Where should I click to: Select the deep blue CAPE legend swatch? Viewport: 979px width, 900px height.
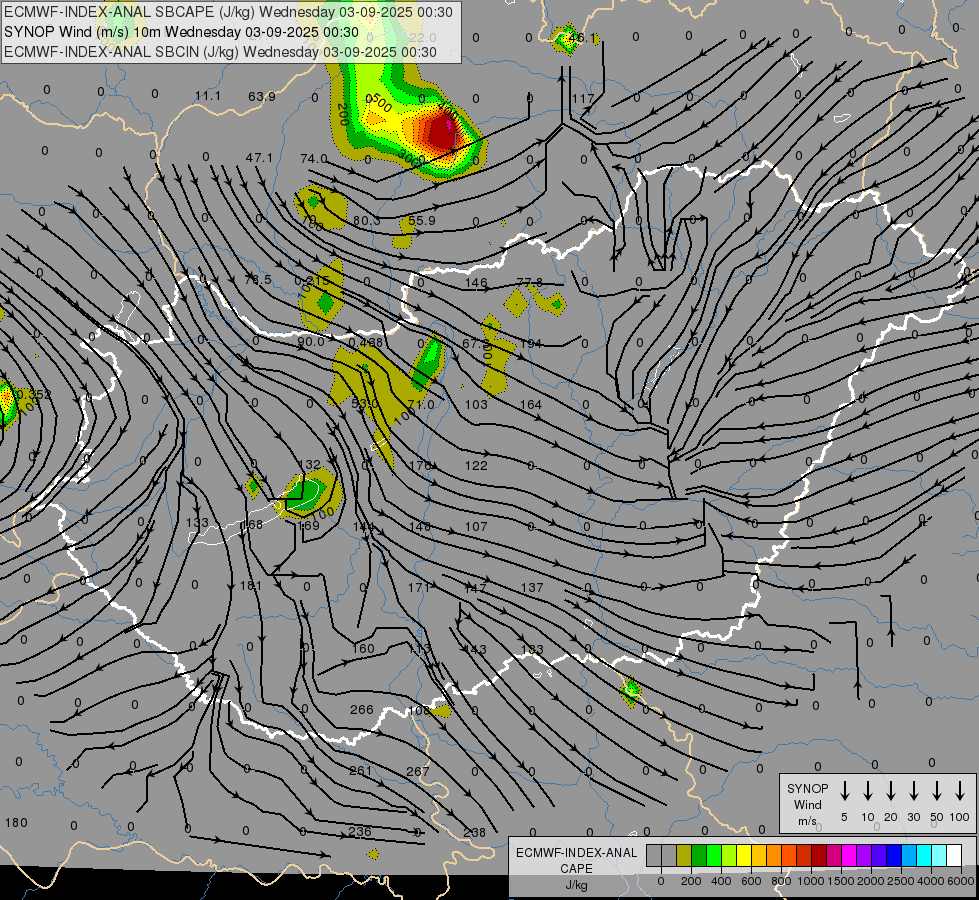point(893,855)
